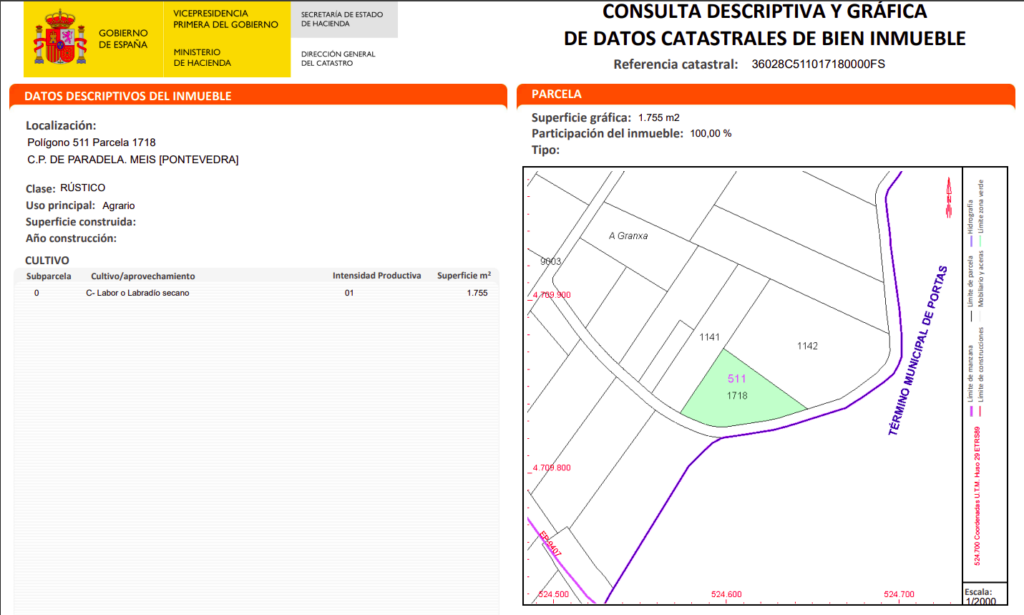Click the "4.709.900" coordinate label
Image resolution: width=1024 pixels, height=615 pixels.
click(x=552, y=294)
